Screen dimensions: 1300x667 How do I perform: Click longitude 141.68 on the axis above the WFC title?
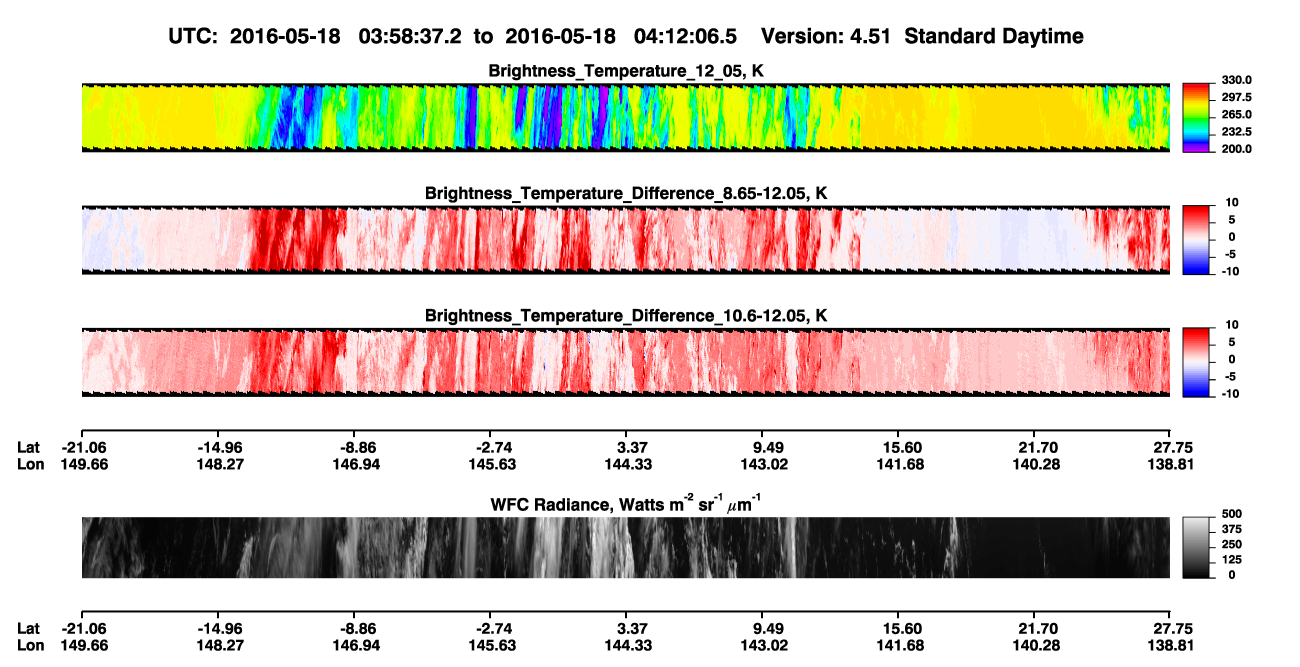pos(899,464)
